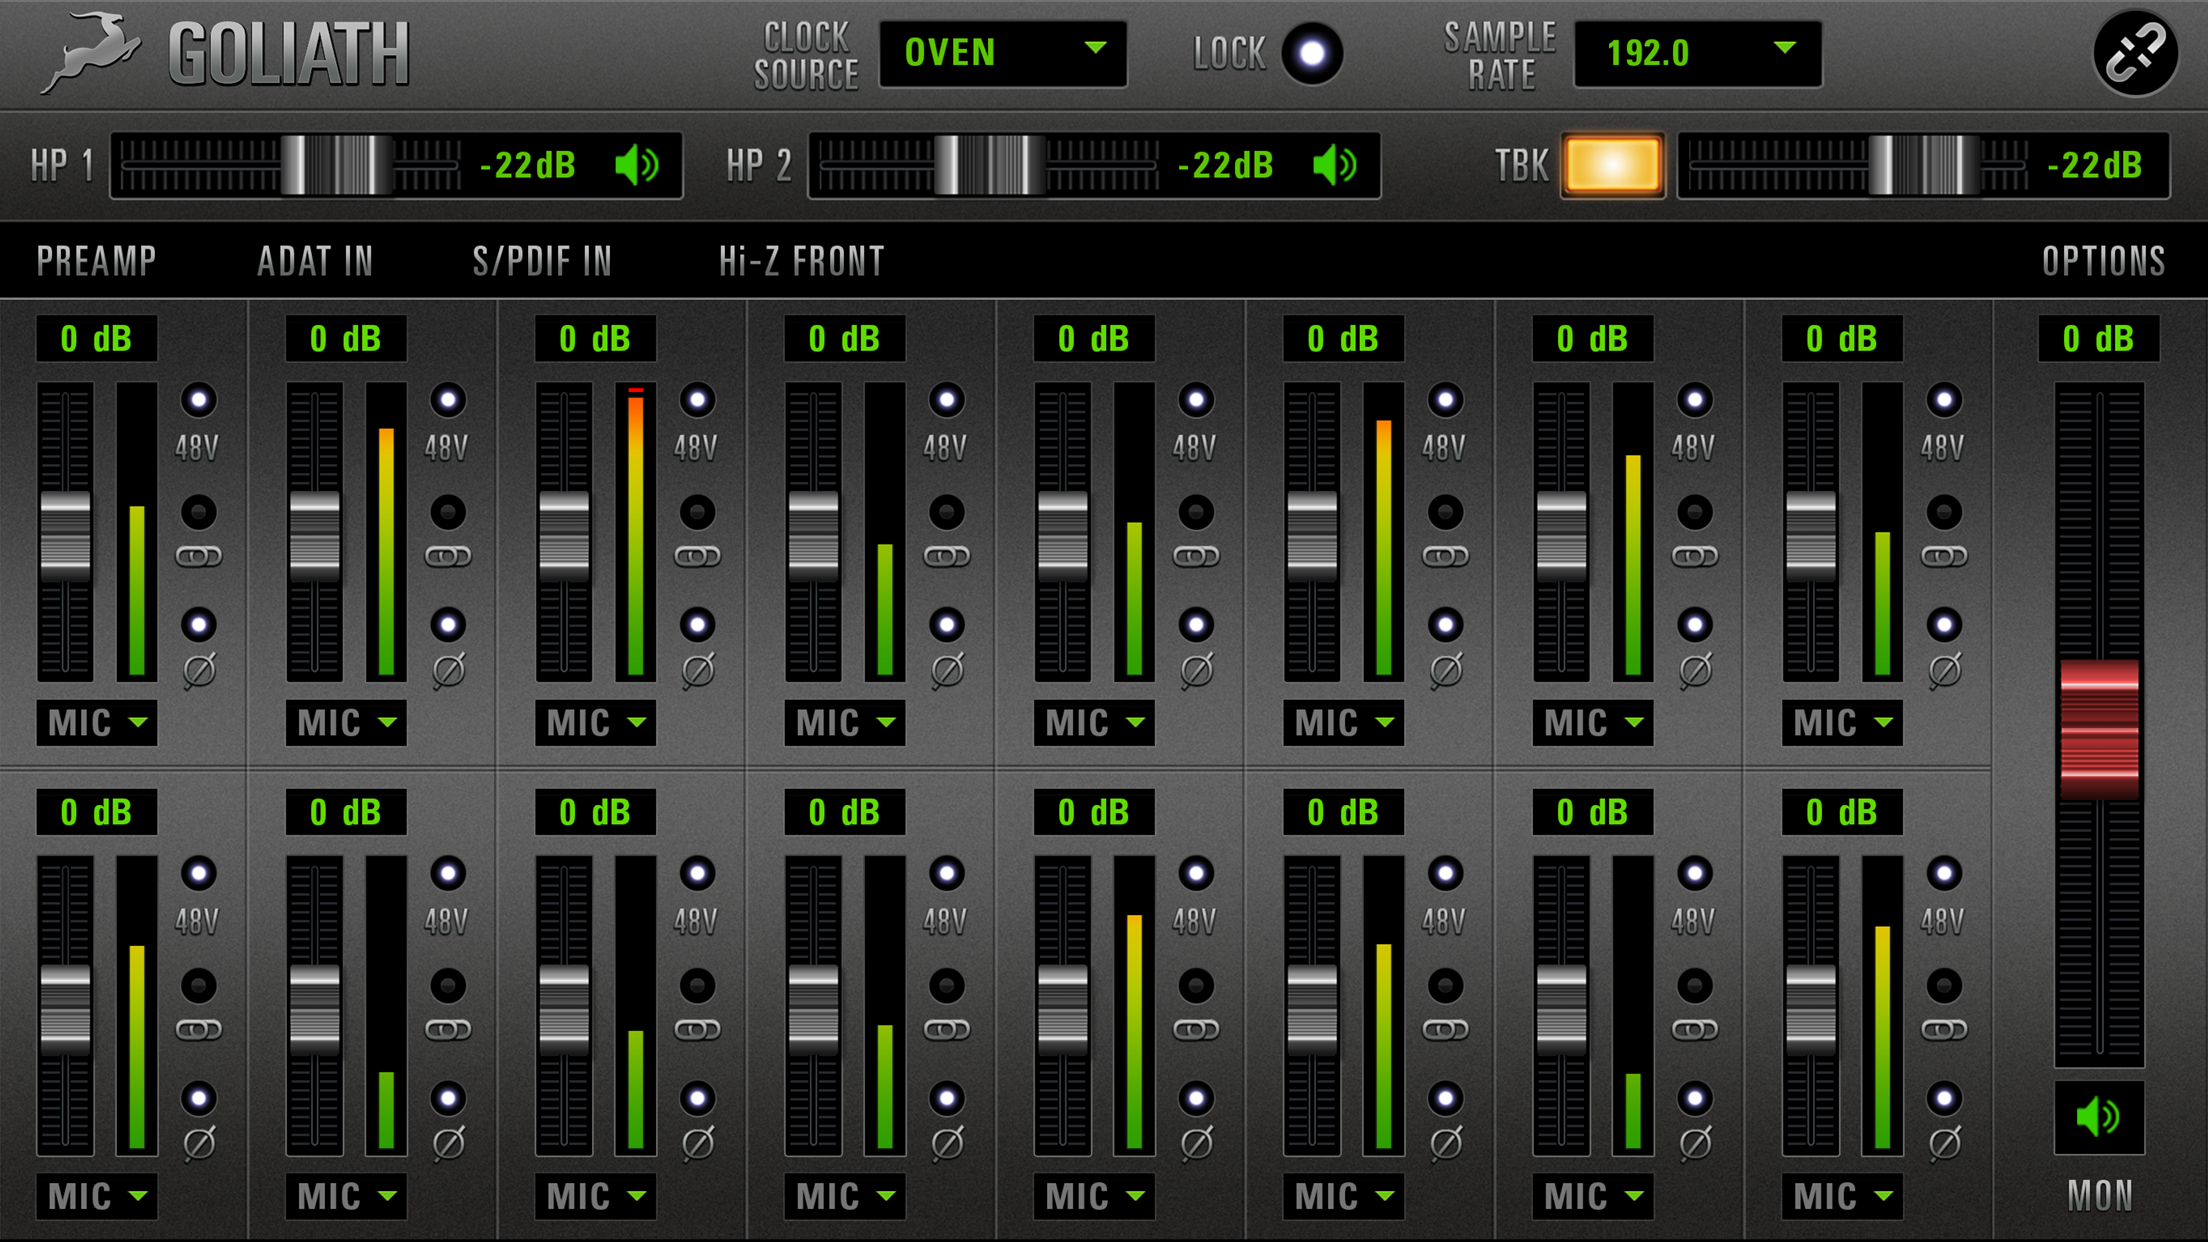
Task: Click phase invert symbol on top row channel 3
Action: click(x=697, y=670)
